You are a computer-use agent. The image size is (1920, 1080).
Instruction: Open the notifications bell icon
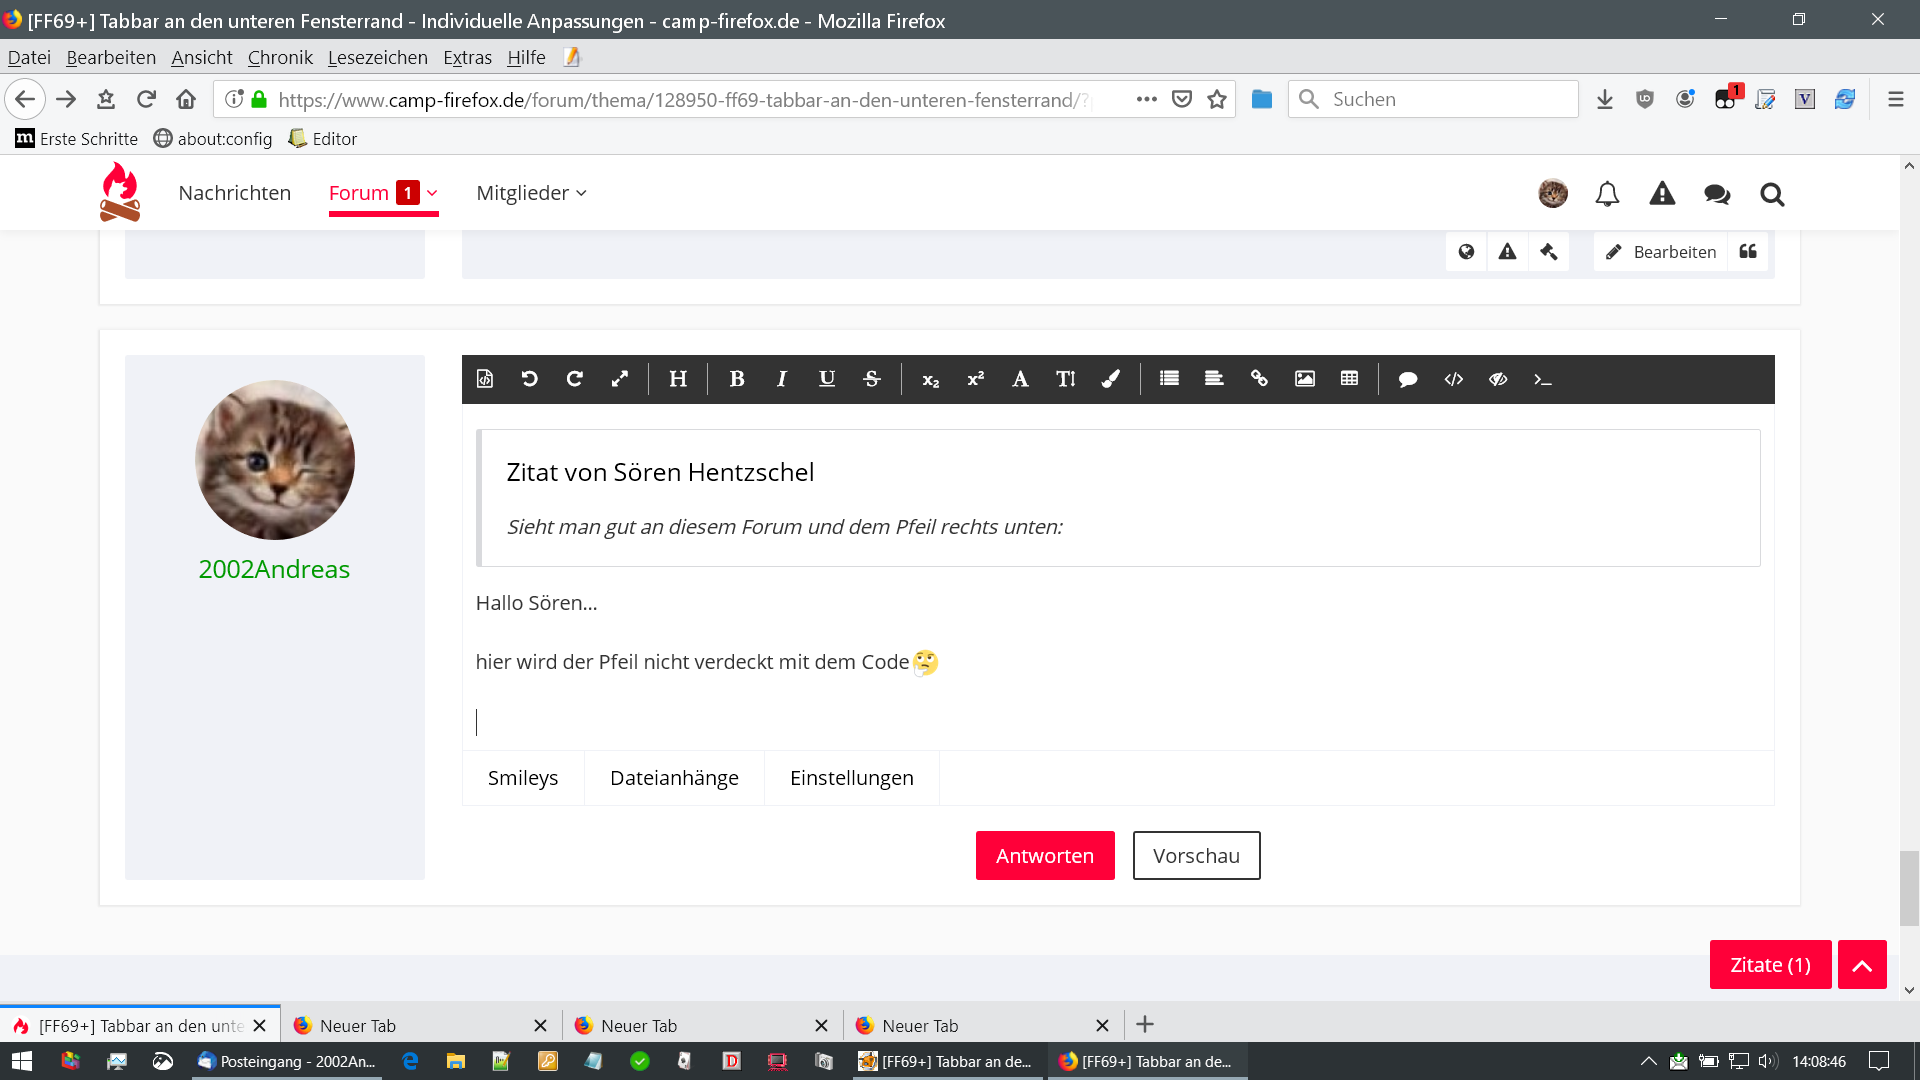click(1607, 194)
